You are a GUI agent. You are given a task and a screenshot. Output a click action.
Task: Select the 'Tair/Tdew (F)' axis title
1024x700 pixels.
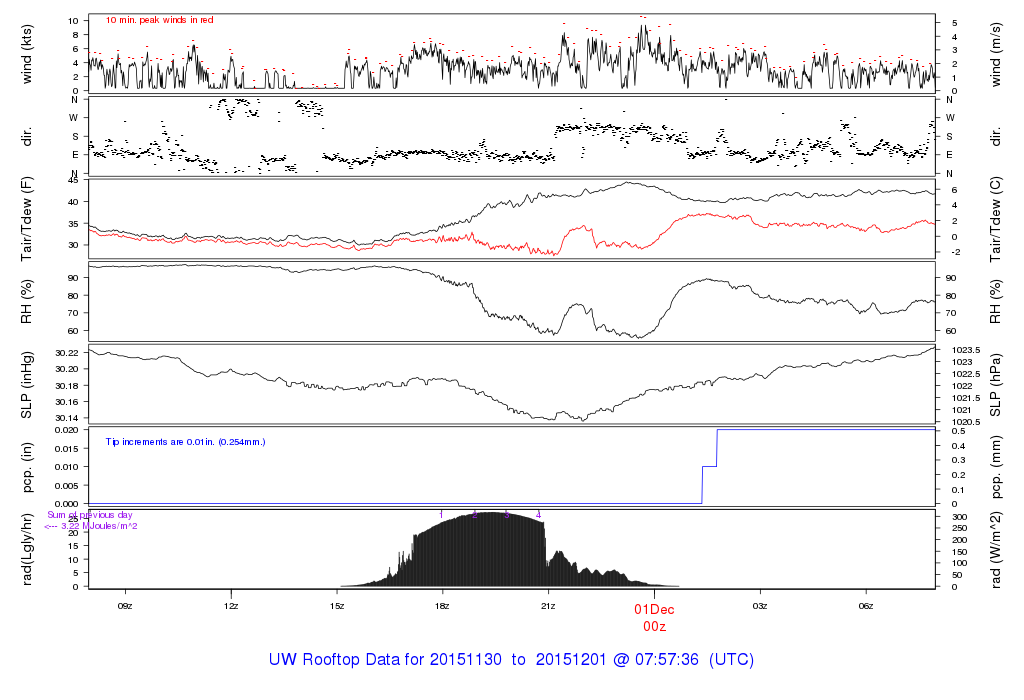click(27, 220)
